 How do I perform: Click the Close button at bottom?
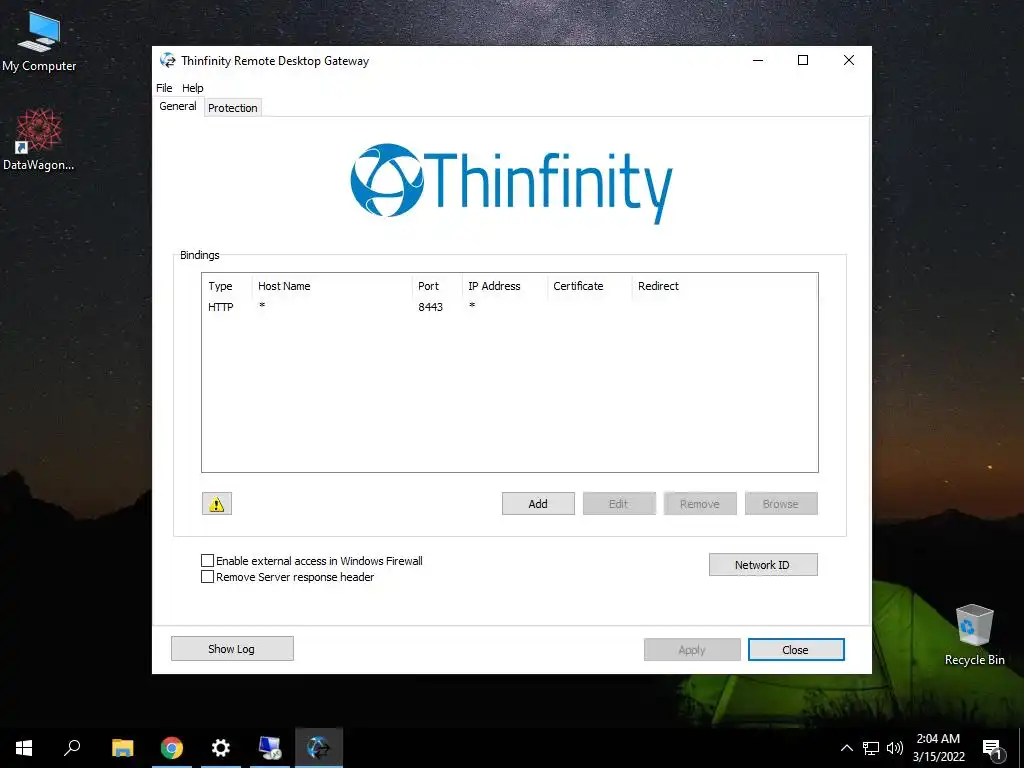tap(796, 650)
